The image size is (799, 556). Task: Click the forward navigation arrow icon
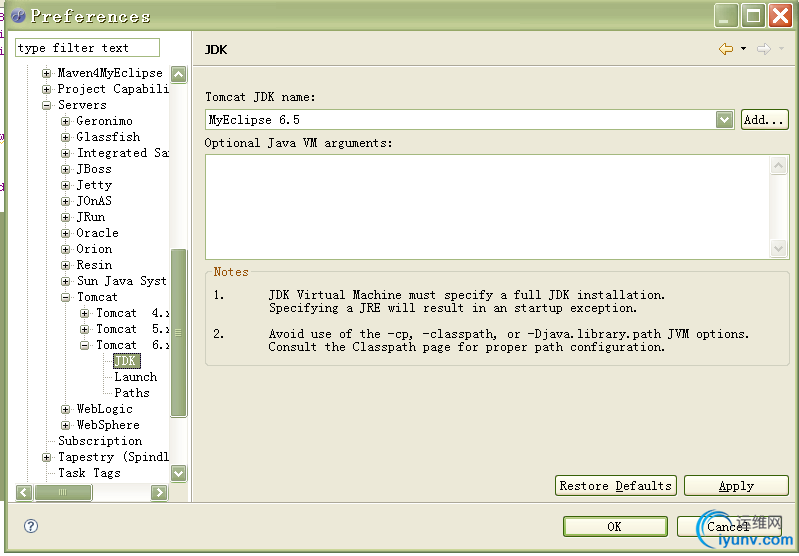tap(763, 49)
